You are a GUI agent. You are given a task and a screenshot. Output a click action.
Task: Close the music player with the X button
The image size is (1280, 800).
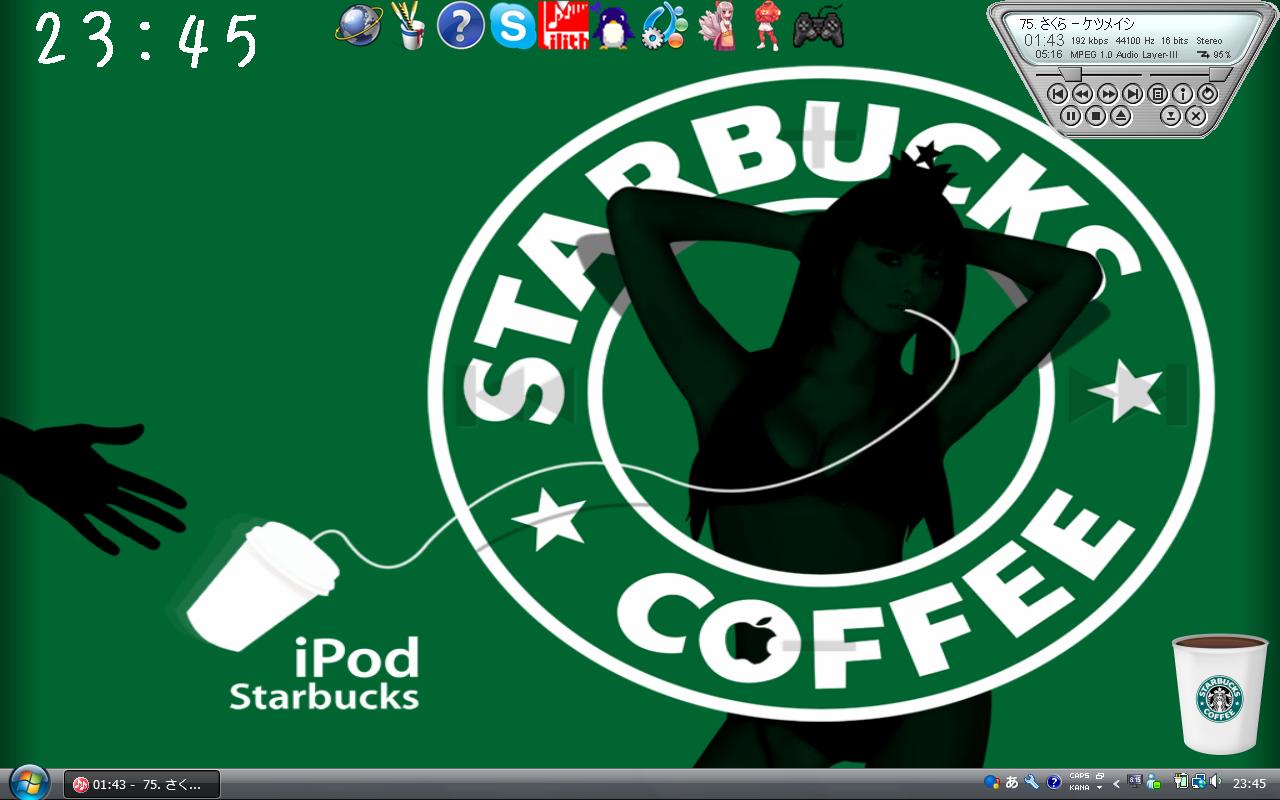[1195, 116]
